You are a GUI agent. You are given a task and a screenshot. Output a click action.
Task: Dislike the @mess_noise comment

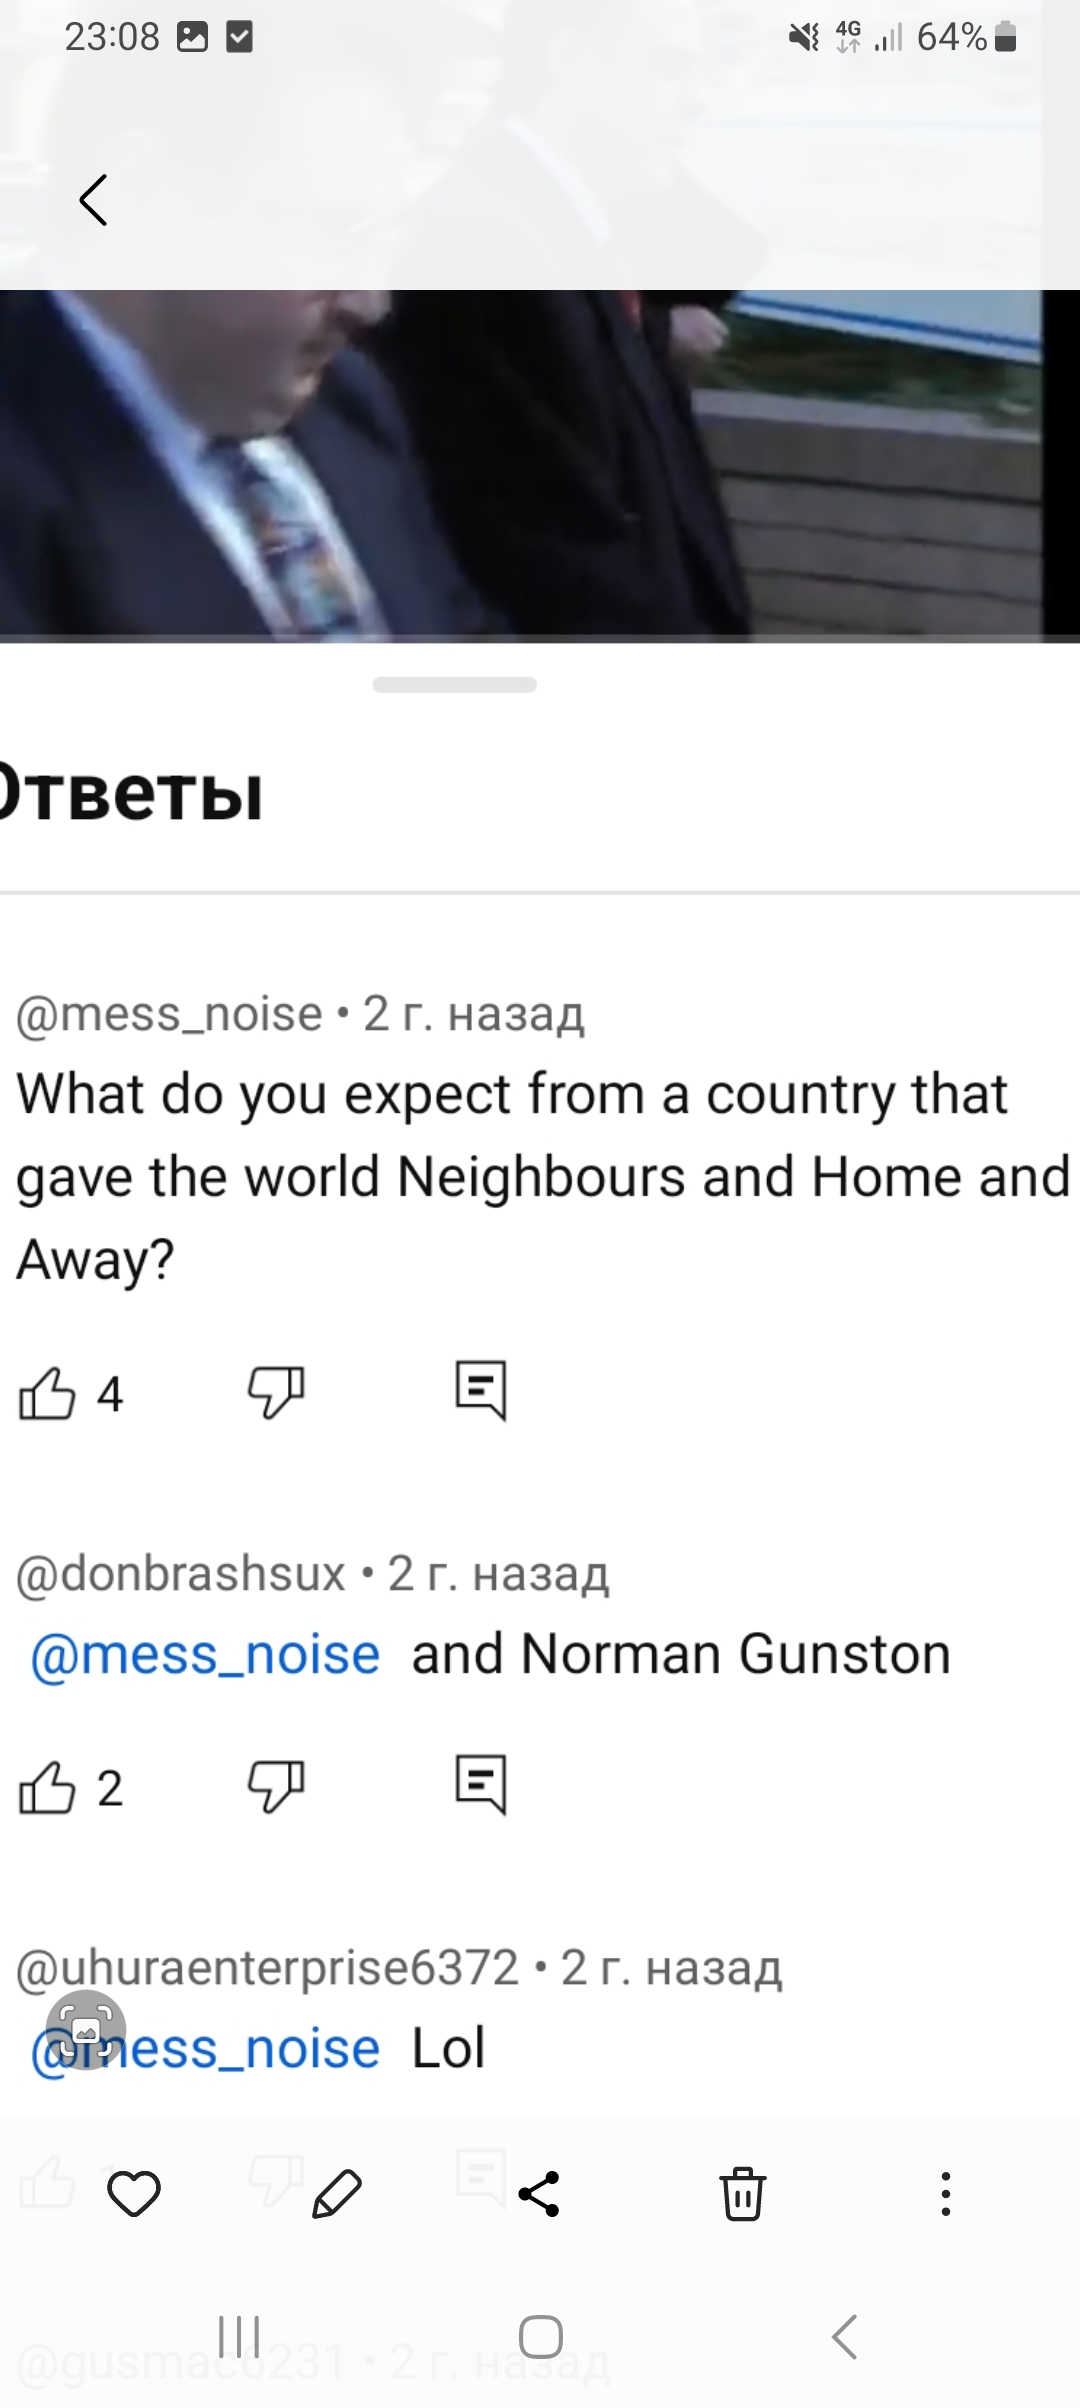[276, 1392]
